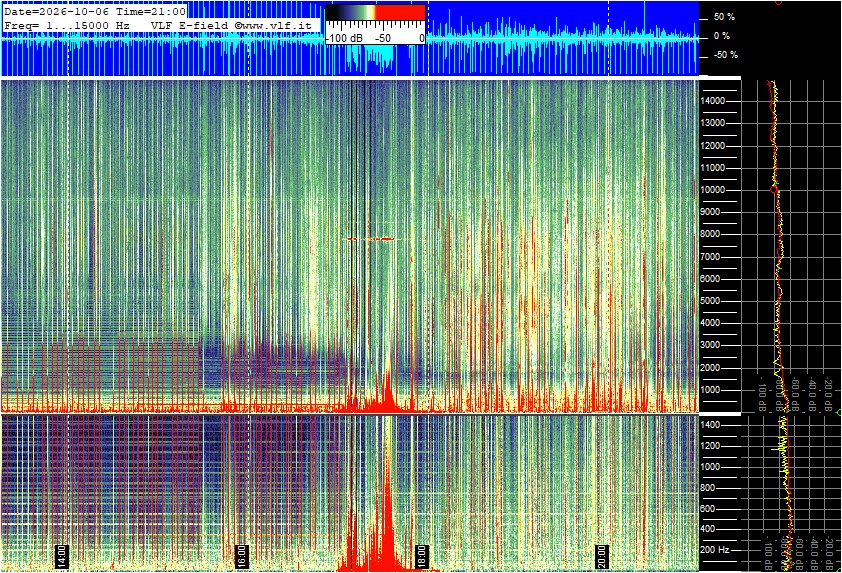Click the 1400 label on lower frequency axis
Screen dimensions: 842x573
(710, 425)
